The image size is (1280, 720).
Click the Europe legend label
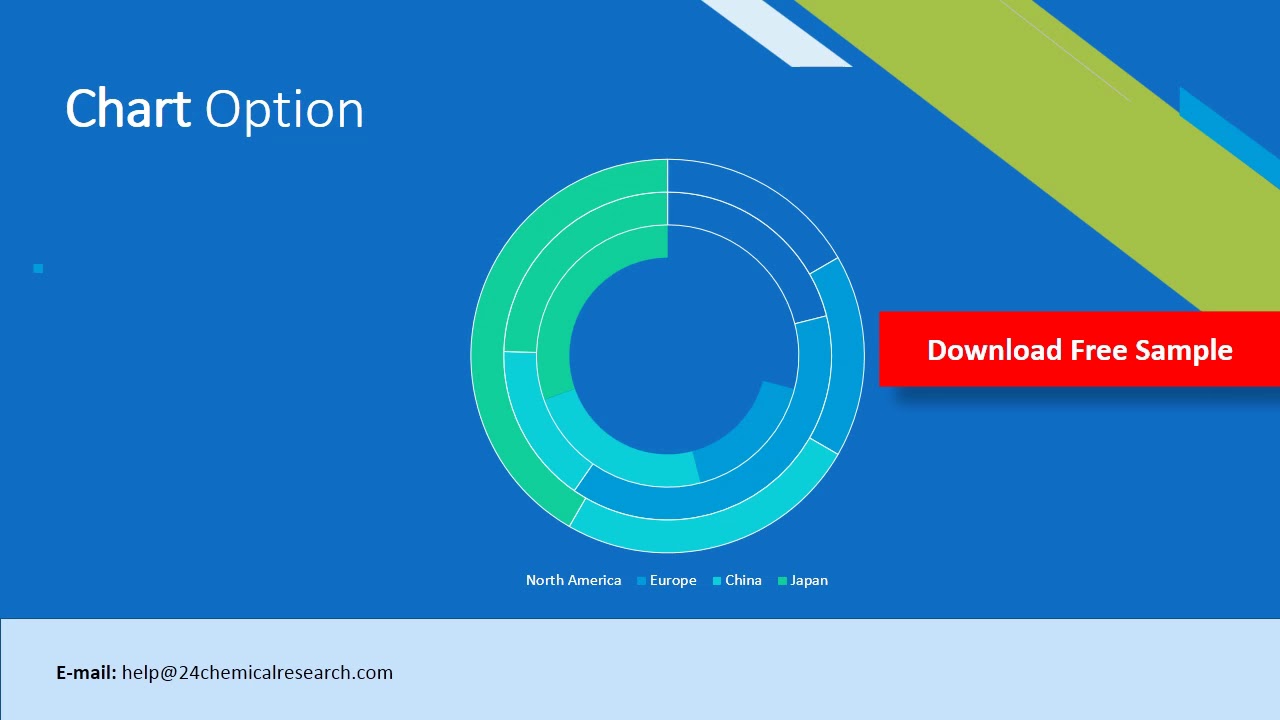(673, 580)
